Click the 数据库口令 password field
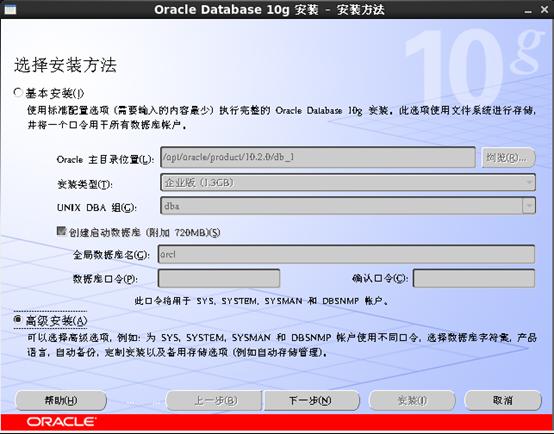This screenshot has height=434, width=554. point(219,278)
